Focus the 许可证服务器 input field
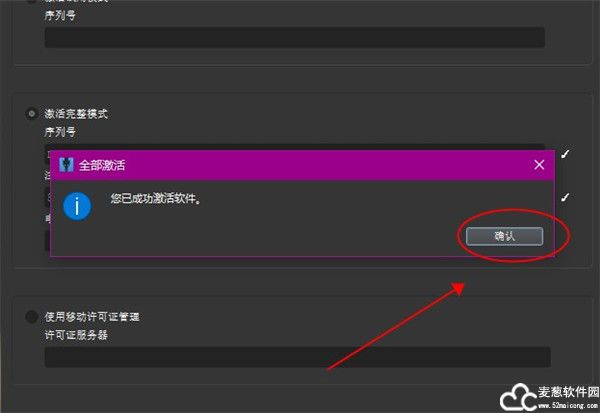600x413 pixels. coord(297,357)
